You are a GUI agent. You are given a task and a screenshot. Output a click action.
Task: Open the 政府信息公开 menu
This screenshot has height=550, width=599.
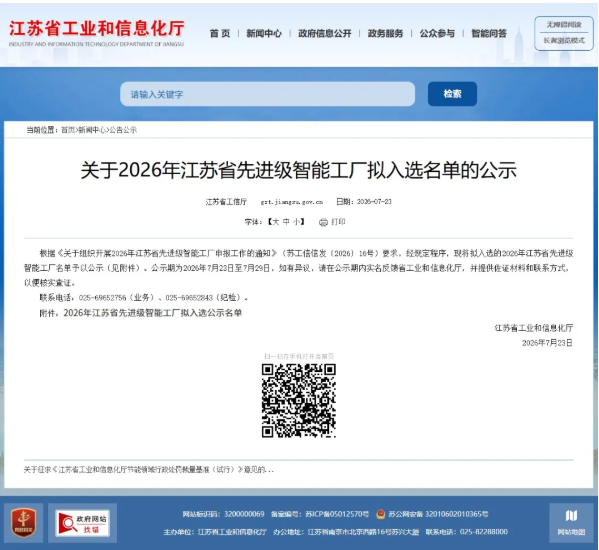pos(324,34)
